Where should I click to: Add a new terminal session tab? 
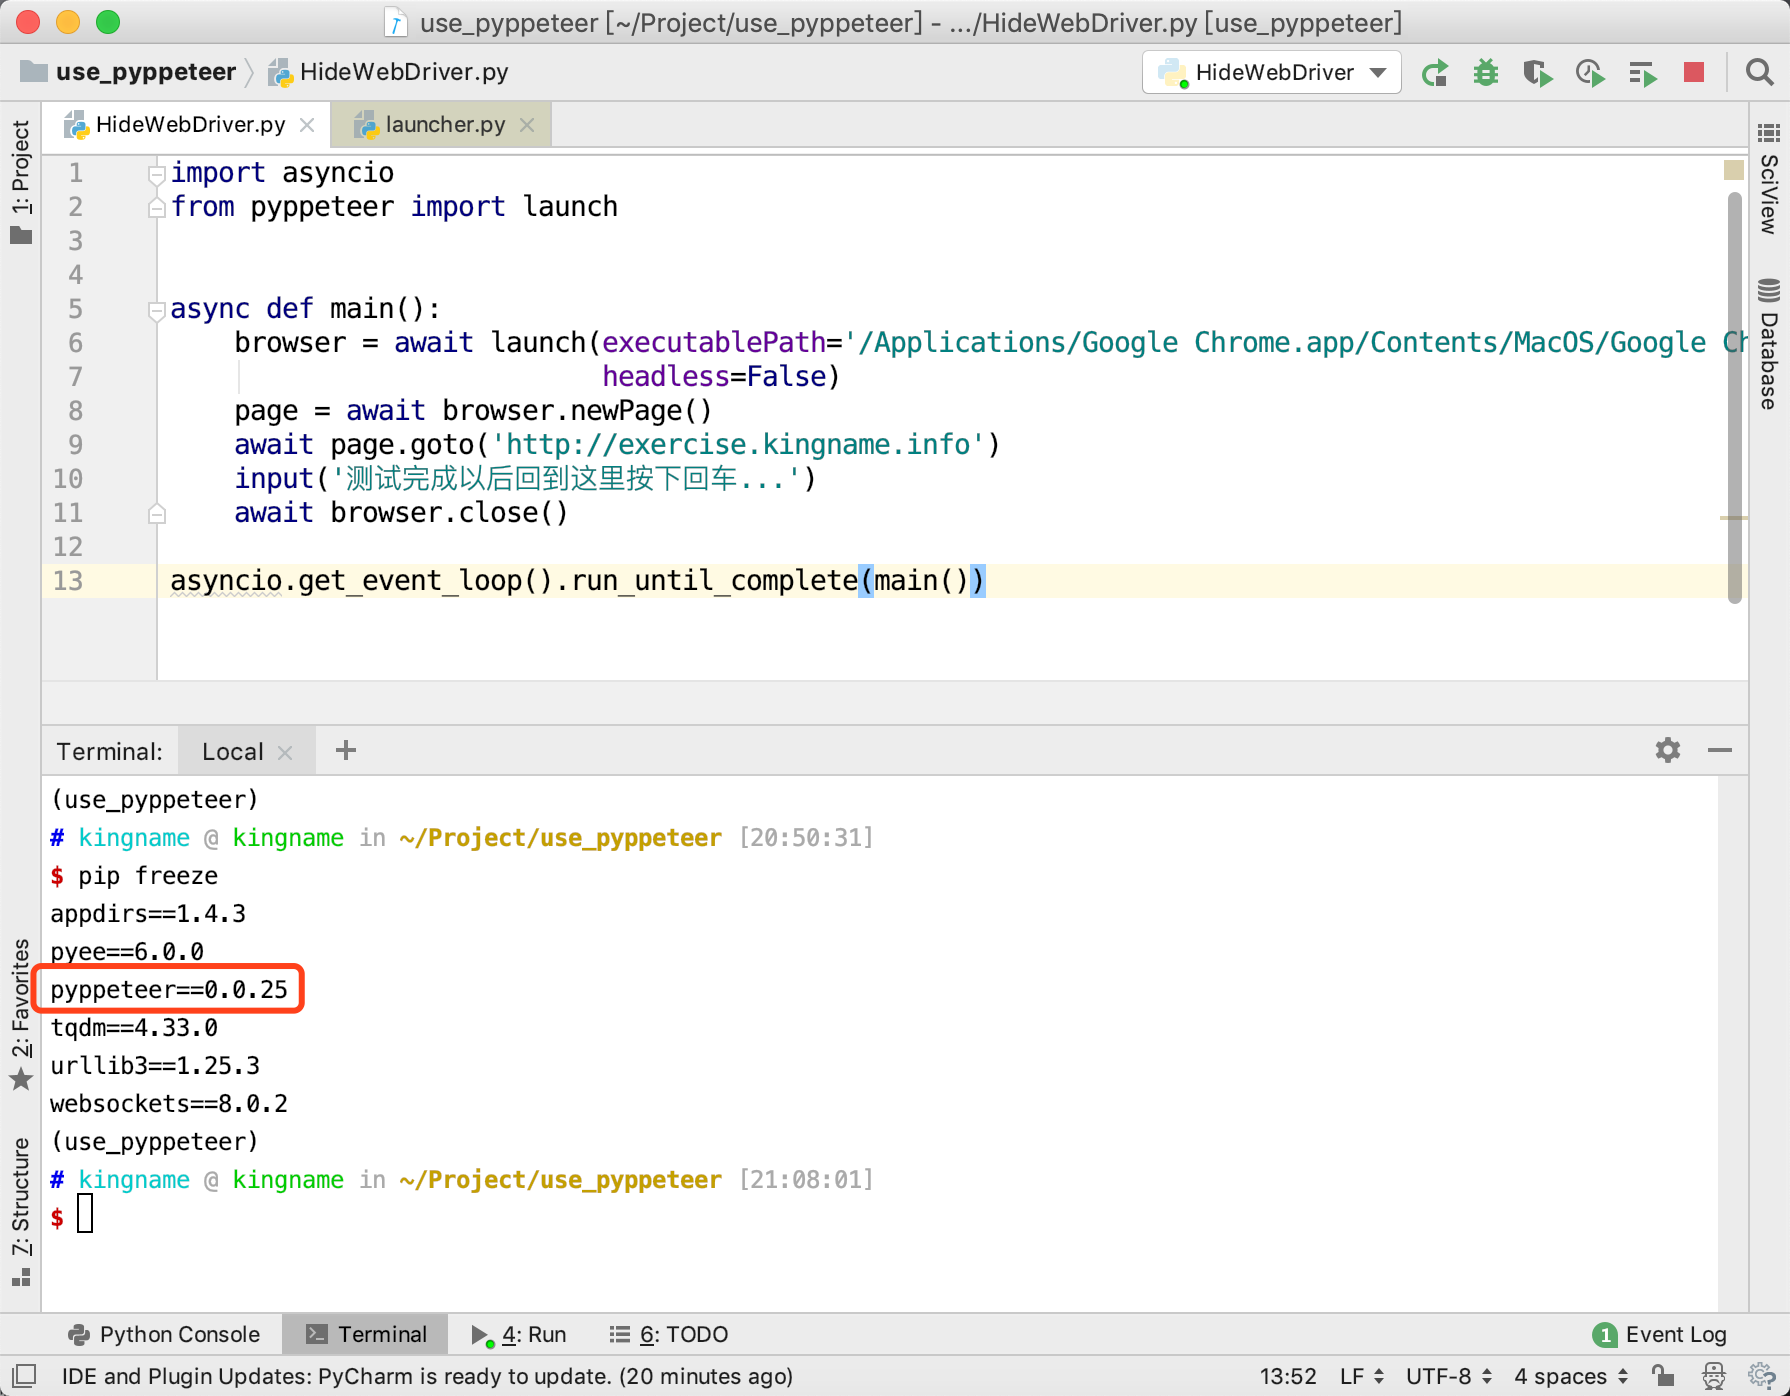click(346, 750)
